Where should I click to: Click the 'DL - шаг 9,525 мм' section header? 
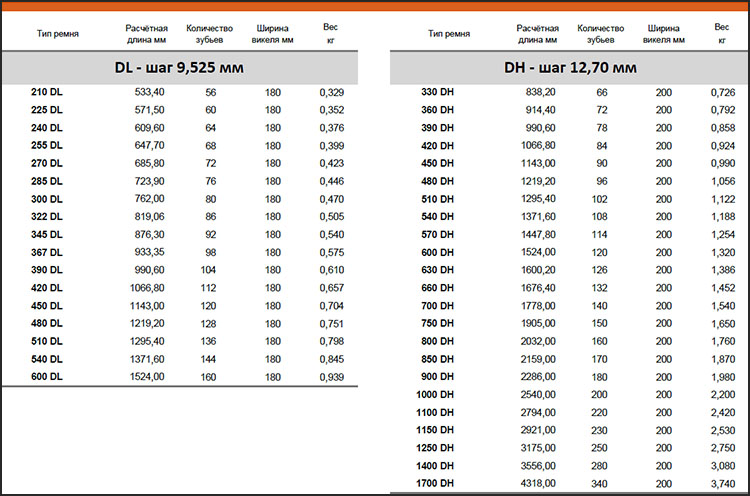[179, 67]
